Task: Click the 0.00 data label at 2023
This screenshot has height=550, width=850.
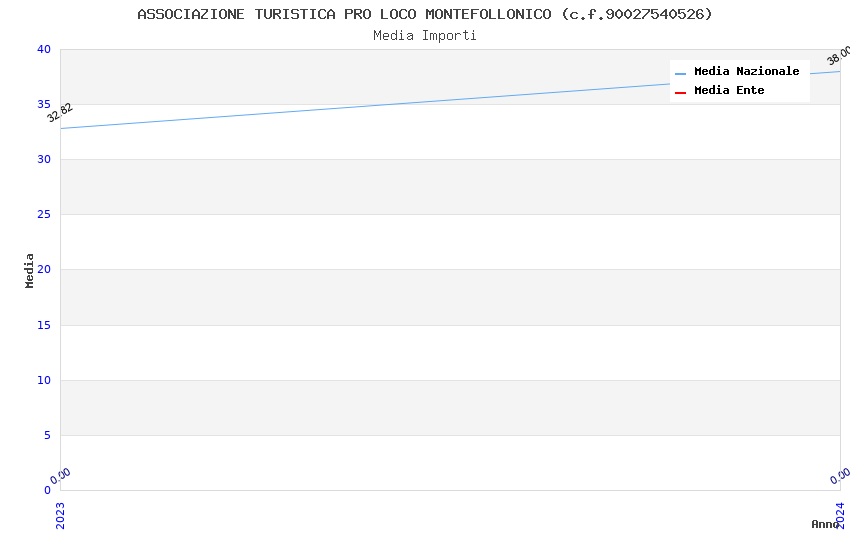Action: coord(60,476)
